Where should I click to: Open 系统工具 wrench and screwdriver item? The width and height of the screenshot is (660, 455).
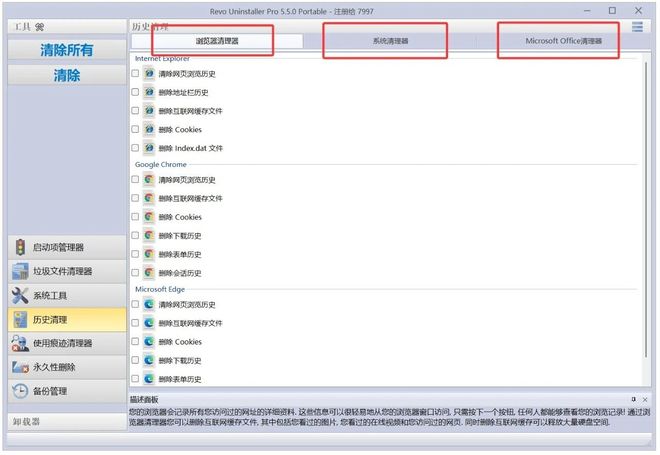point(67,295)
